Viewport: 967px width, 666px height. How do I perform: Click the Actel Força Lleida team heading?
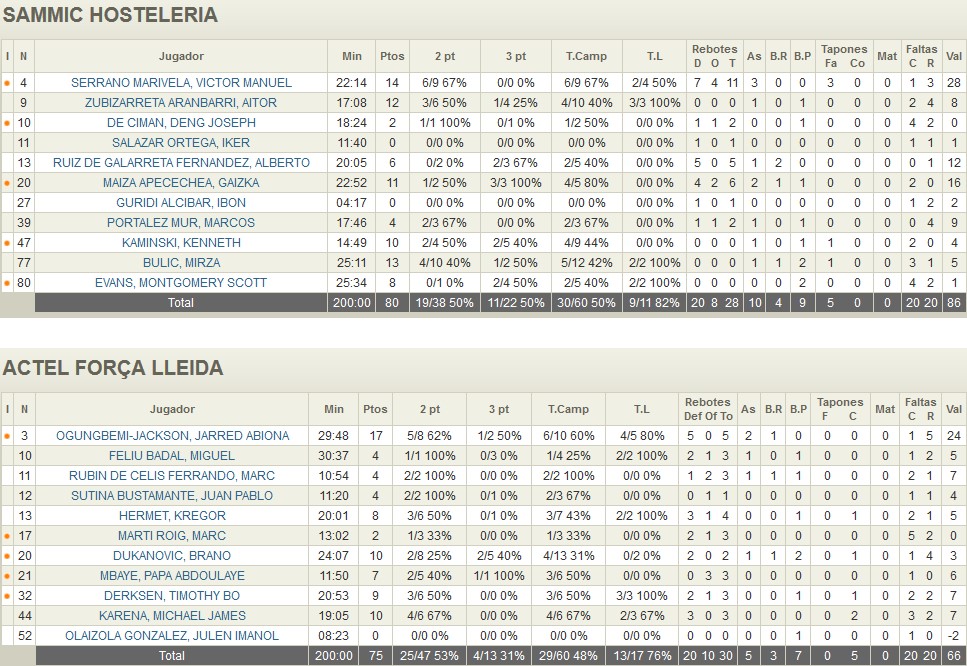[113, 368]
